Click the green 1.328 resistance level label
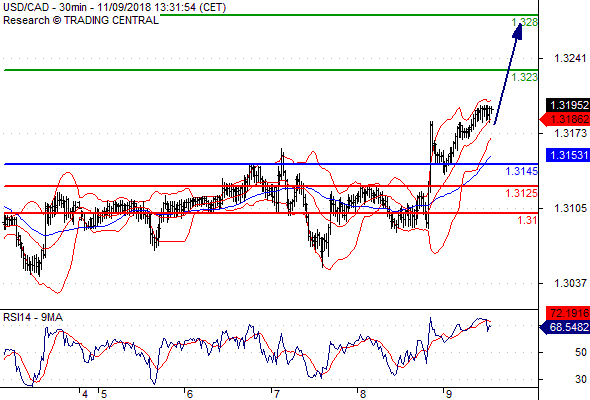 (x=525, y=22)
